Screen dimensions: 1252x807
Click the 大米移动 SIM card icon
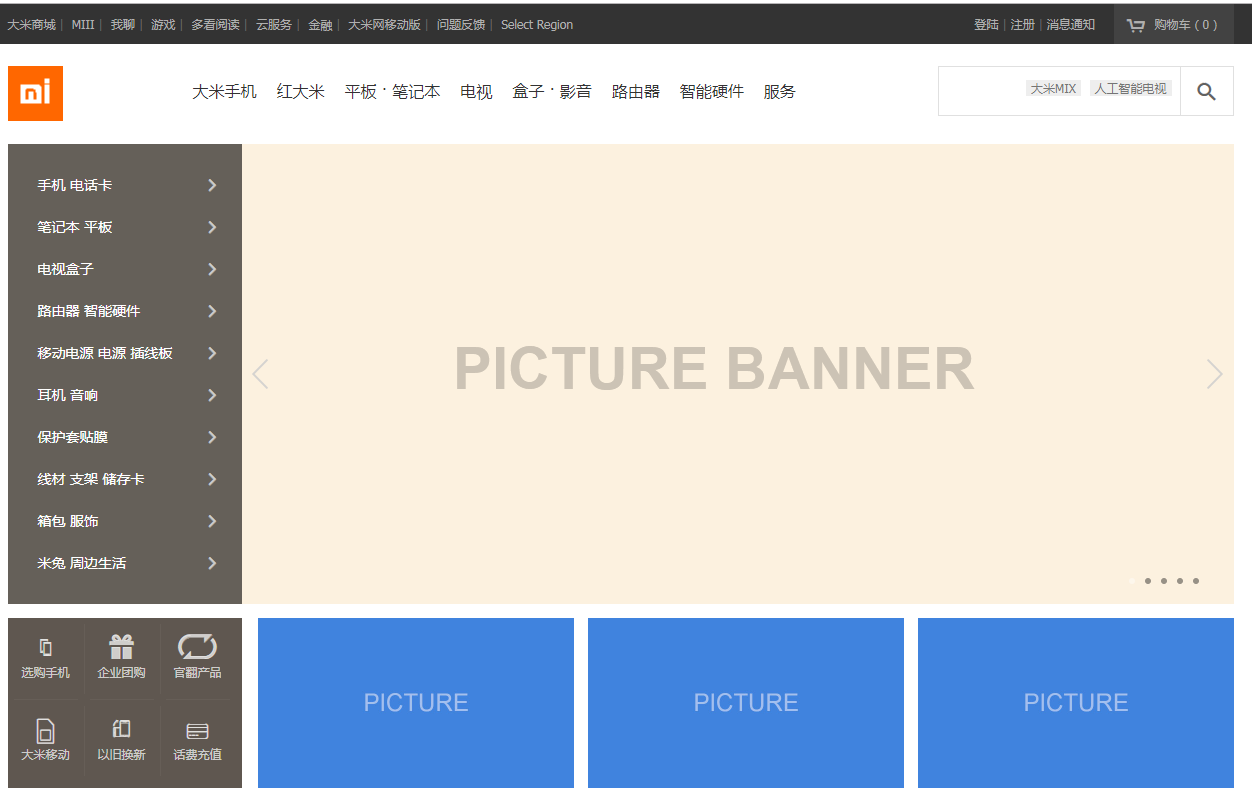46,730
